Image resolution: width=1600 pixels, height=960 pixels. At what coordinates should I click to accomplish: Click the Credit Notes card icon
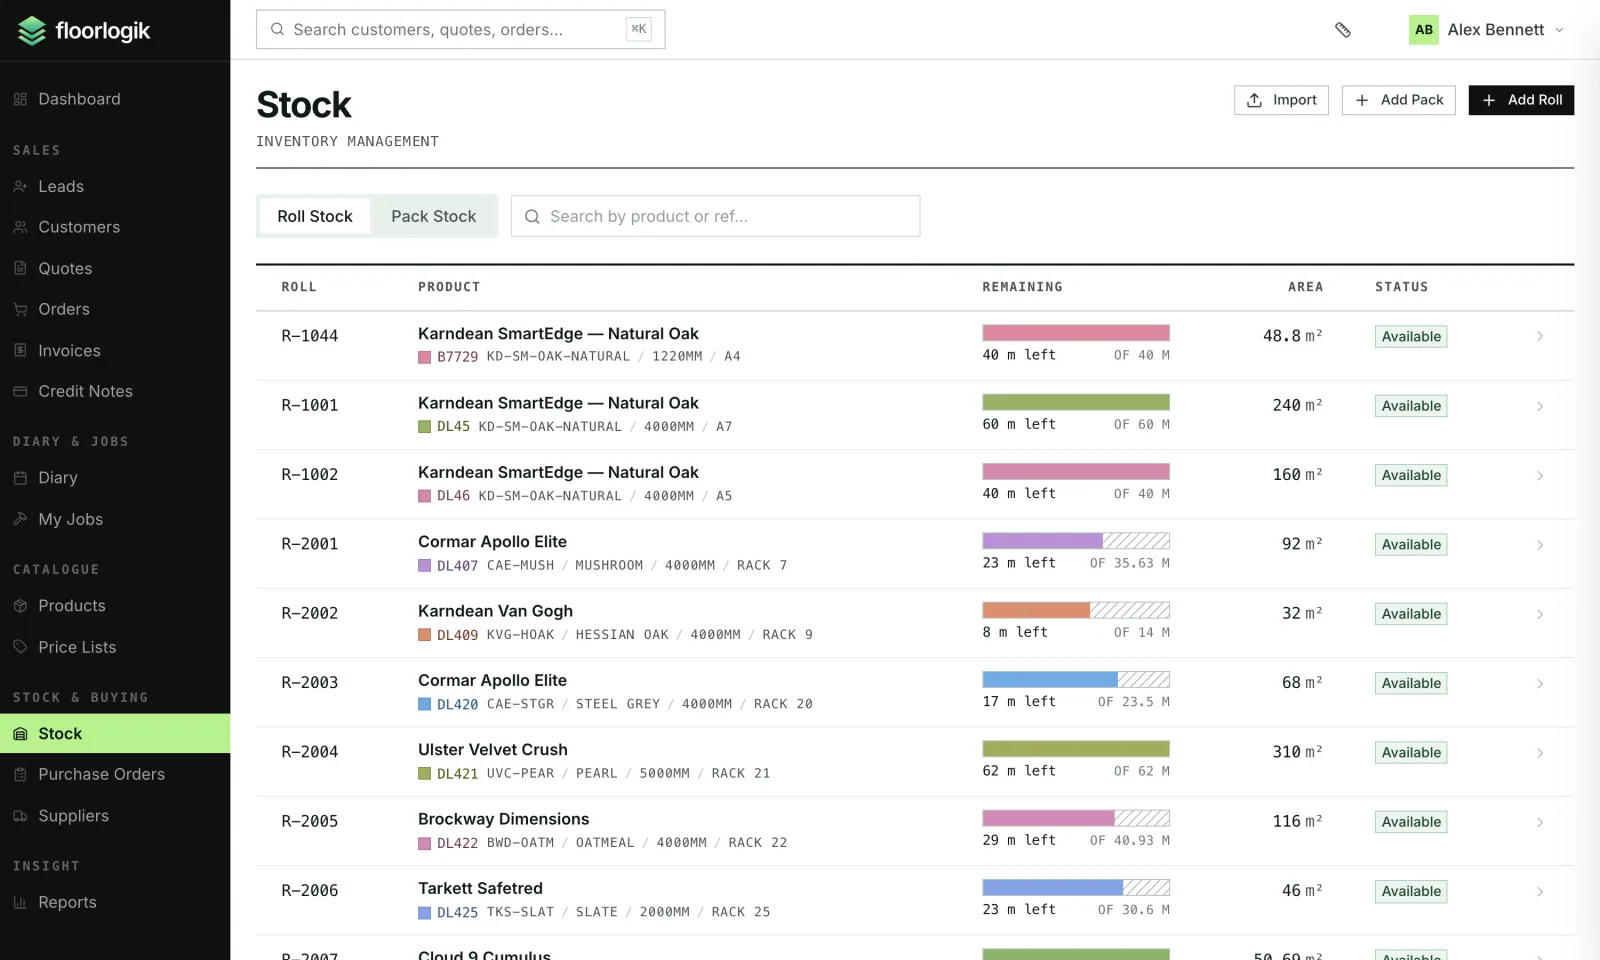(x=20, y=391)
